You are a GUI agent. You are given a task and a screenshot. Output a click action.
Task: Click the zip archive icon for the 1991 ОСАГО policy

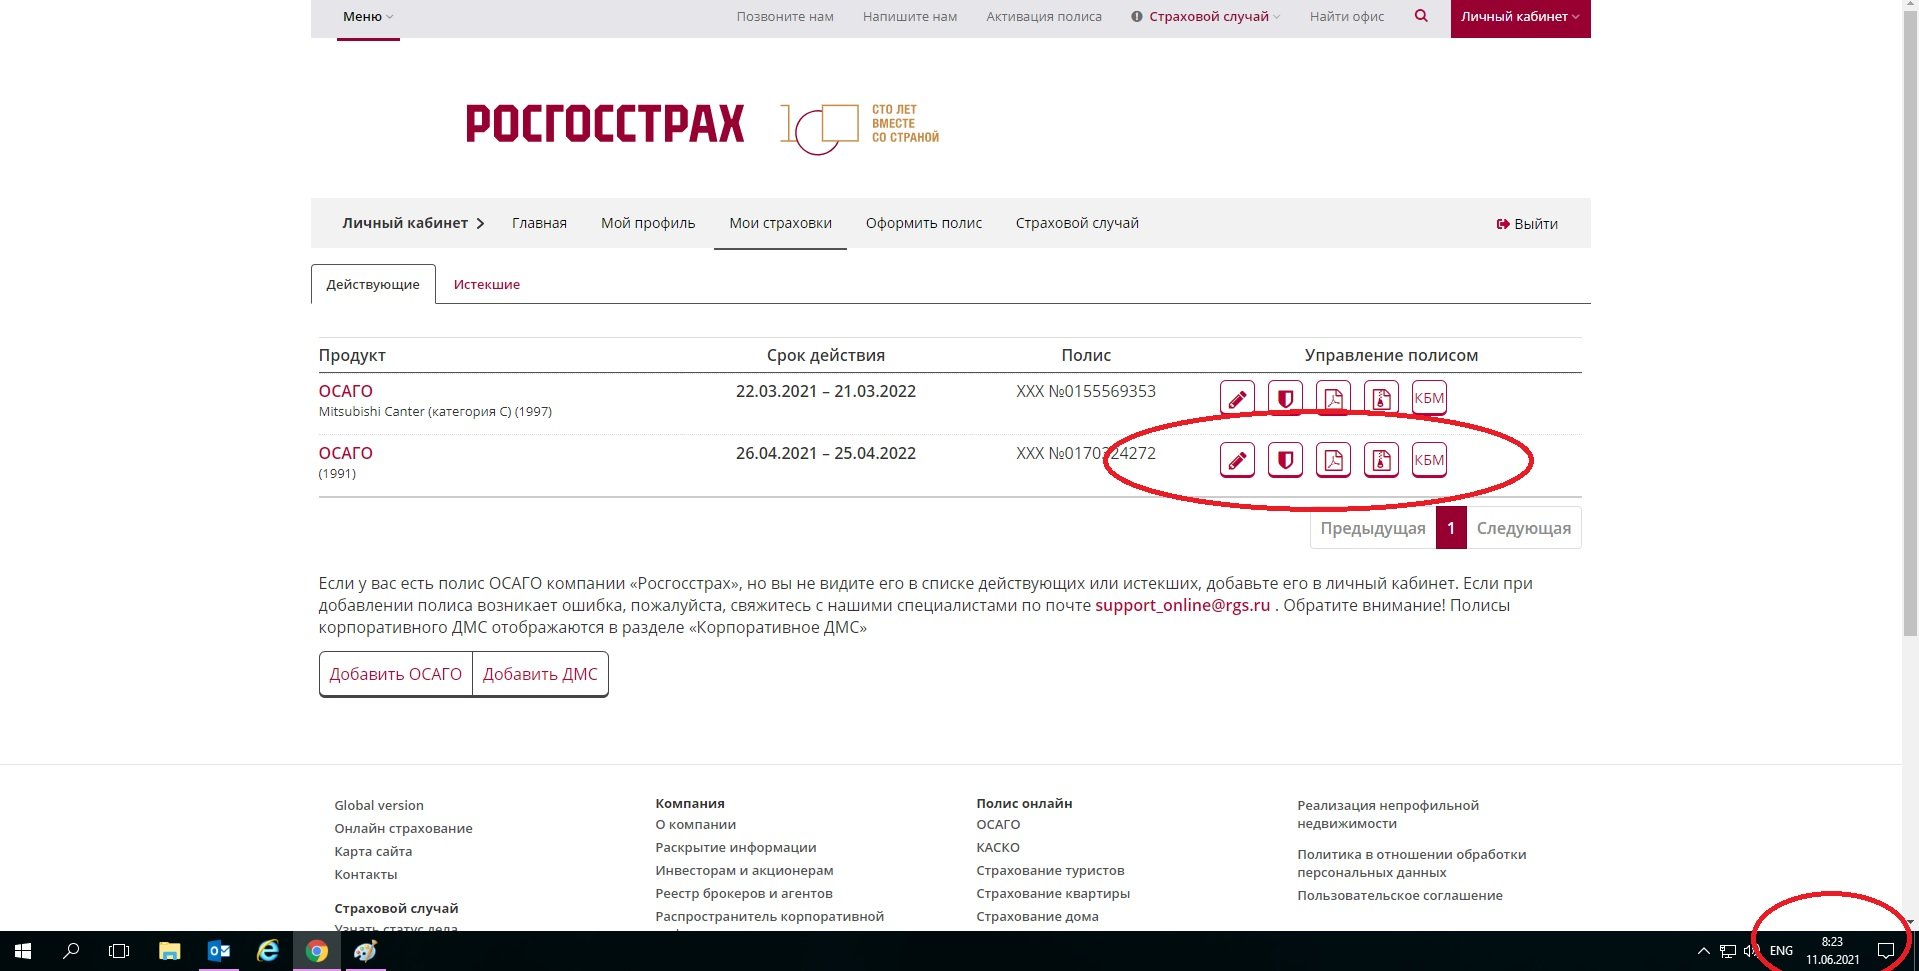[x=1381, y=460]
